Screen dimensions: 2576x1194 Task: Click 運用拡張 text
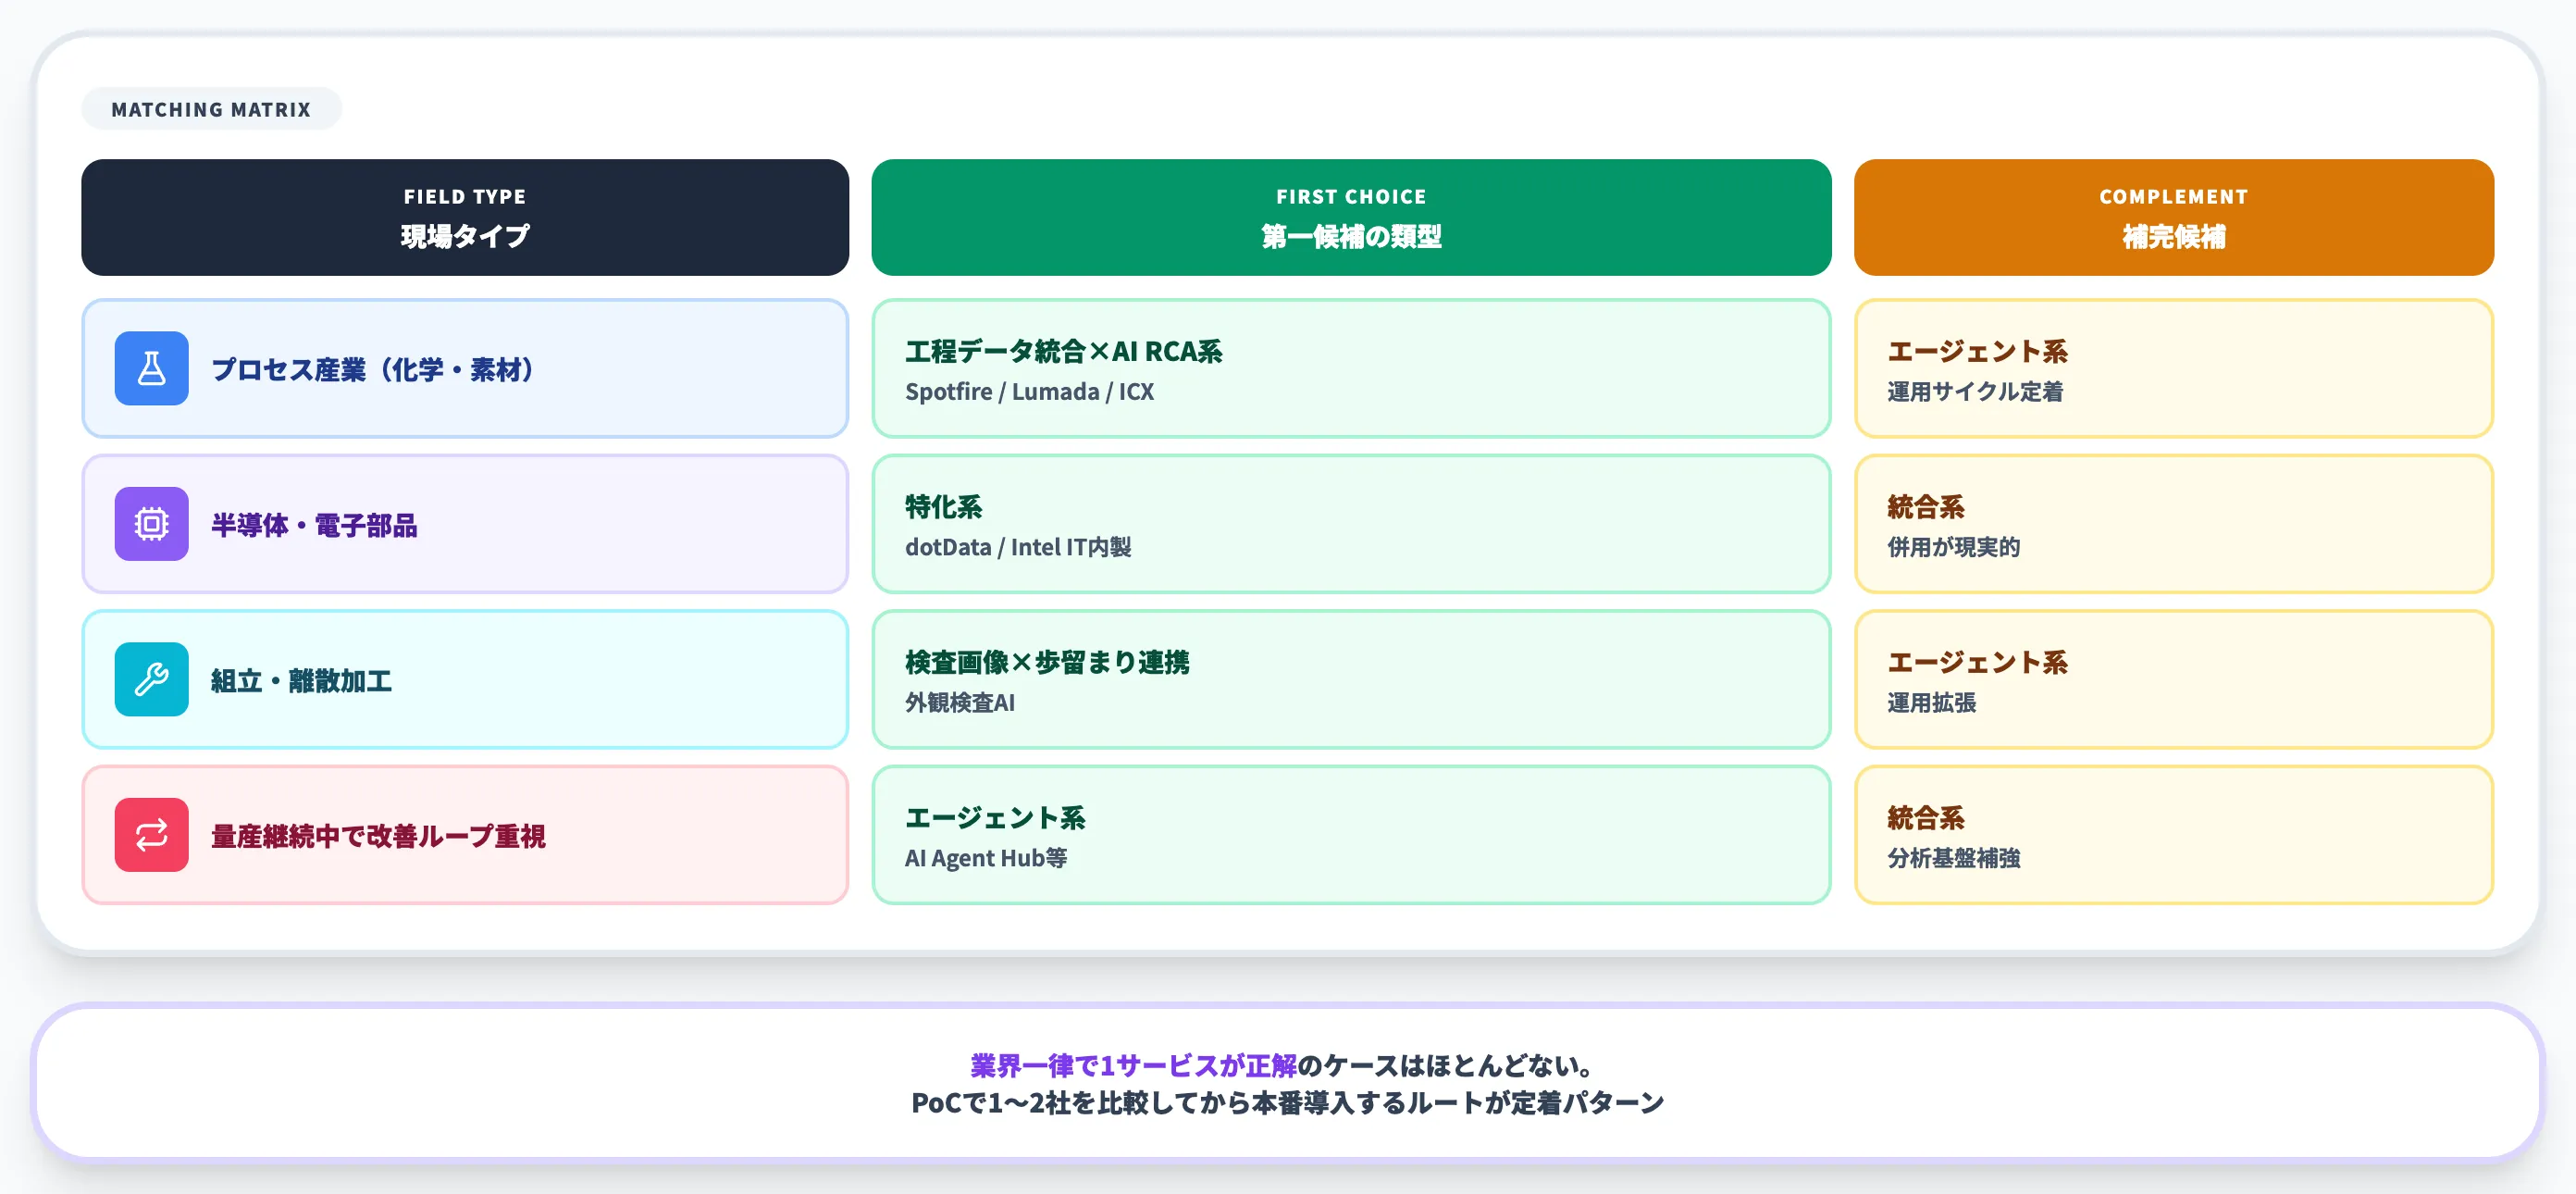(1931, 703)
